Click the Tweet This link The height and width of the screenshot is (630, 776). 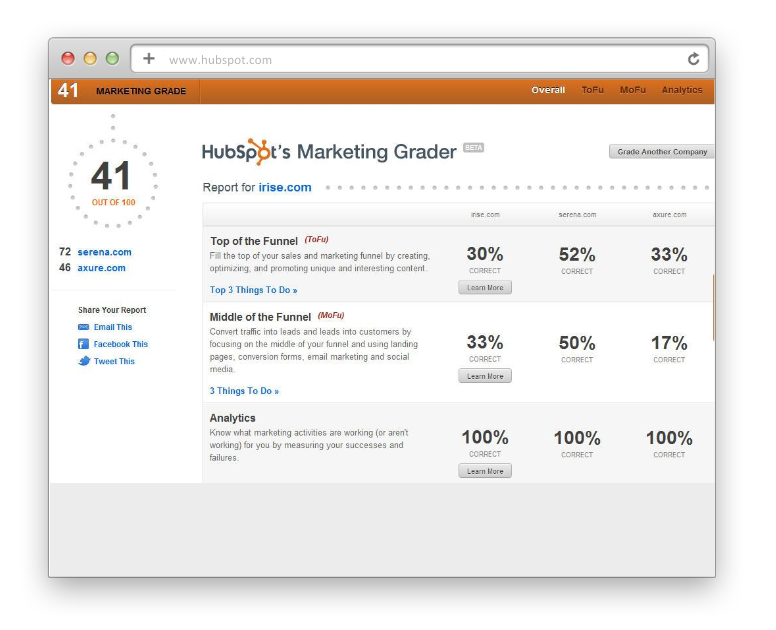114,361
